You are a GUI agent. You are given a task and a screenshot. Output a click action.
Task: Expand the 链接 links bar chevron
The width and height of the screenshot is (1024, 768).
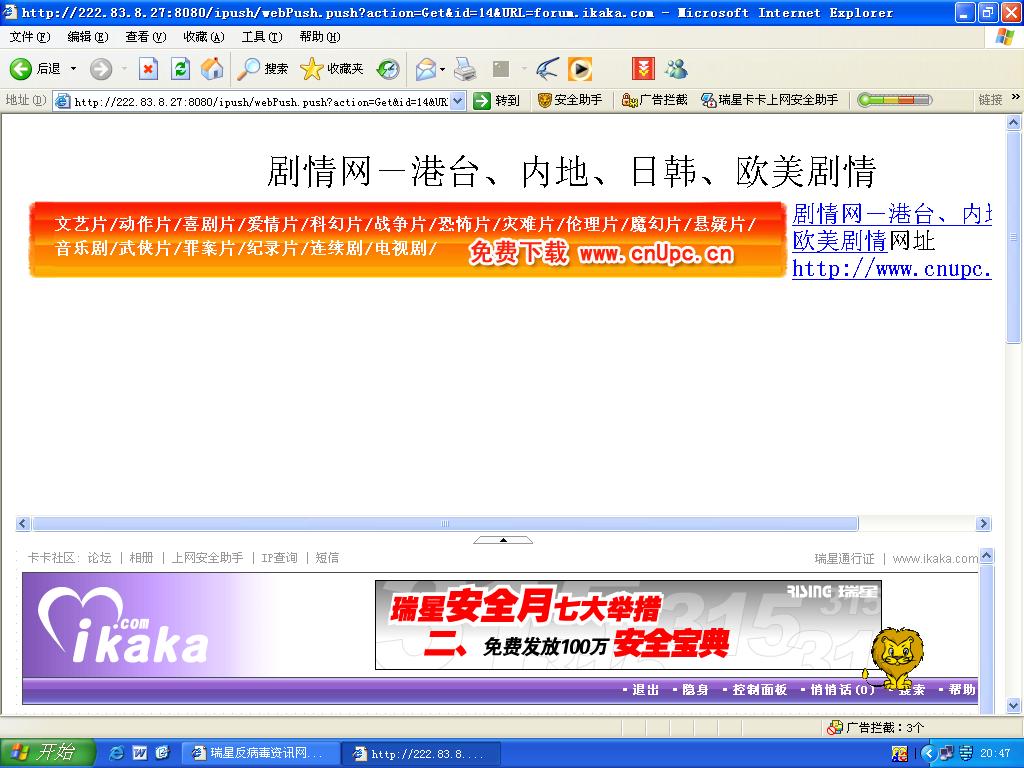[1016, 97]
